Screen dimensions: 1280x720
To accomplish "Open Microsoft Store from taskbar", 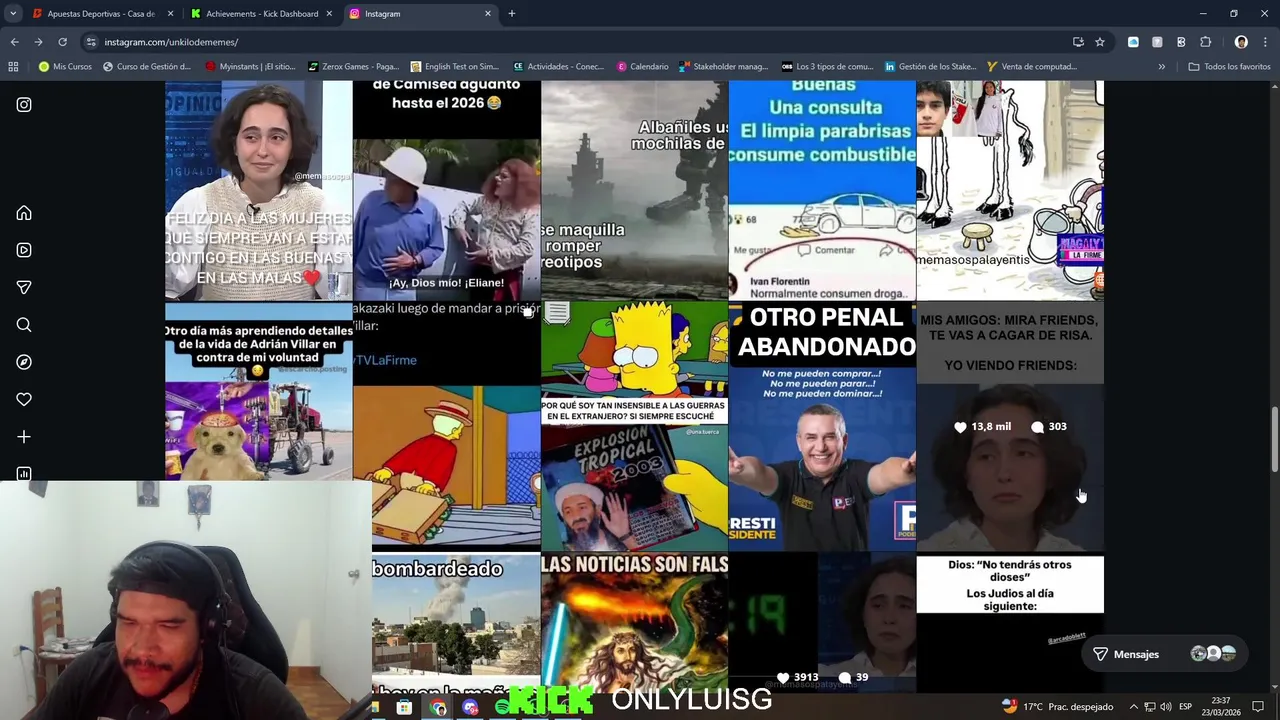I will pyautogui.click(x=404, y=707).
